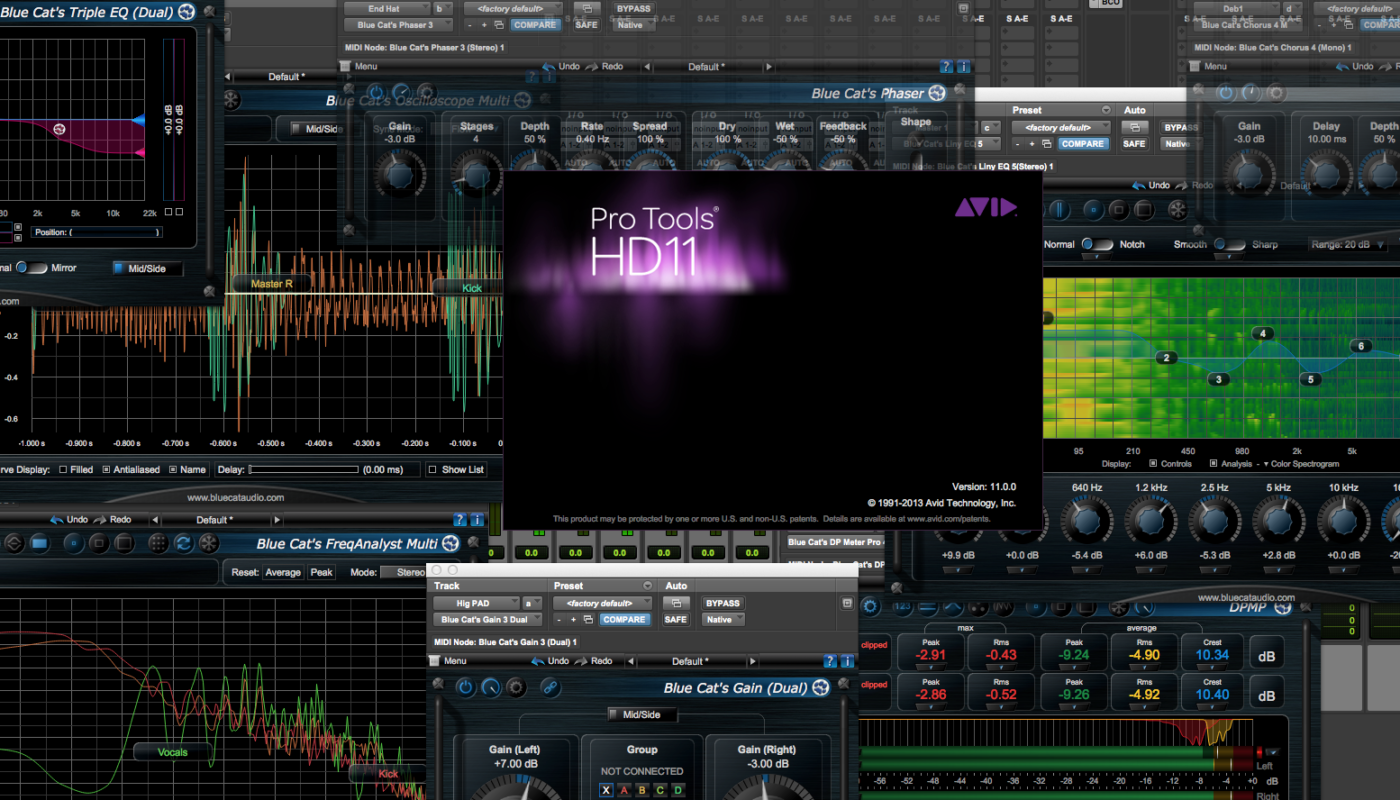Screen dimensions: 1400x800
Task: Select group D in Gain (Dual) plugin
Action: click(x=678, y=791)
